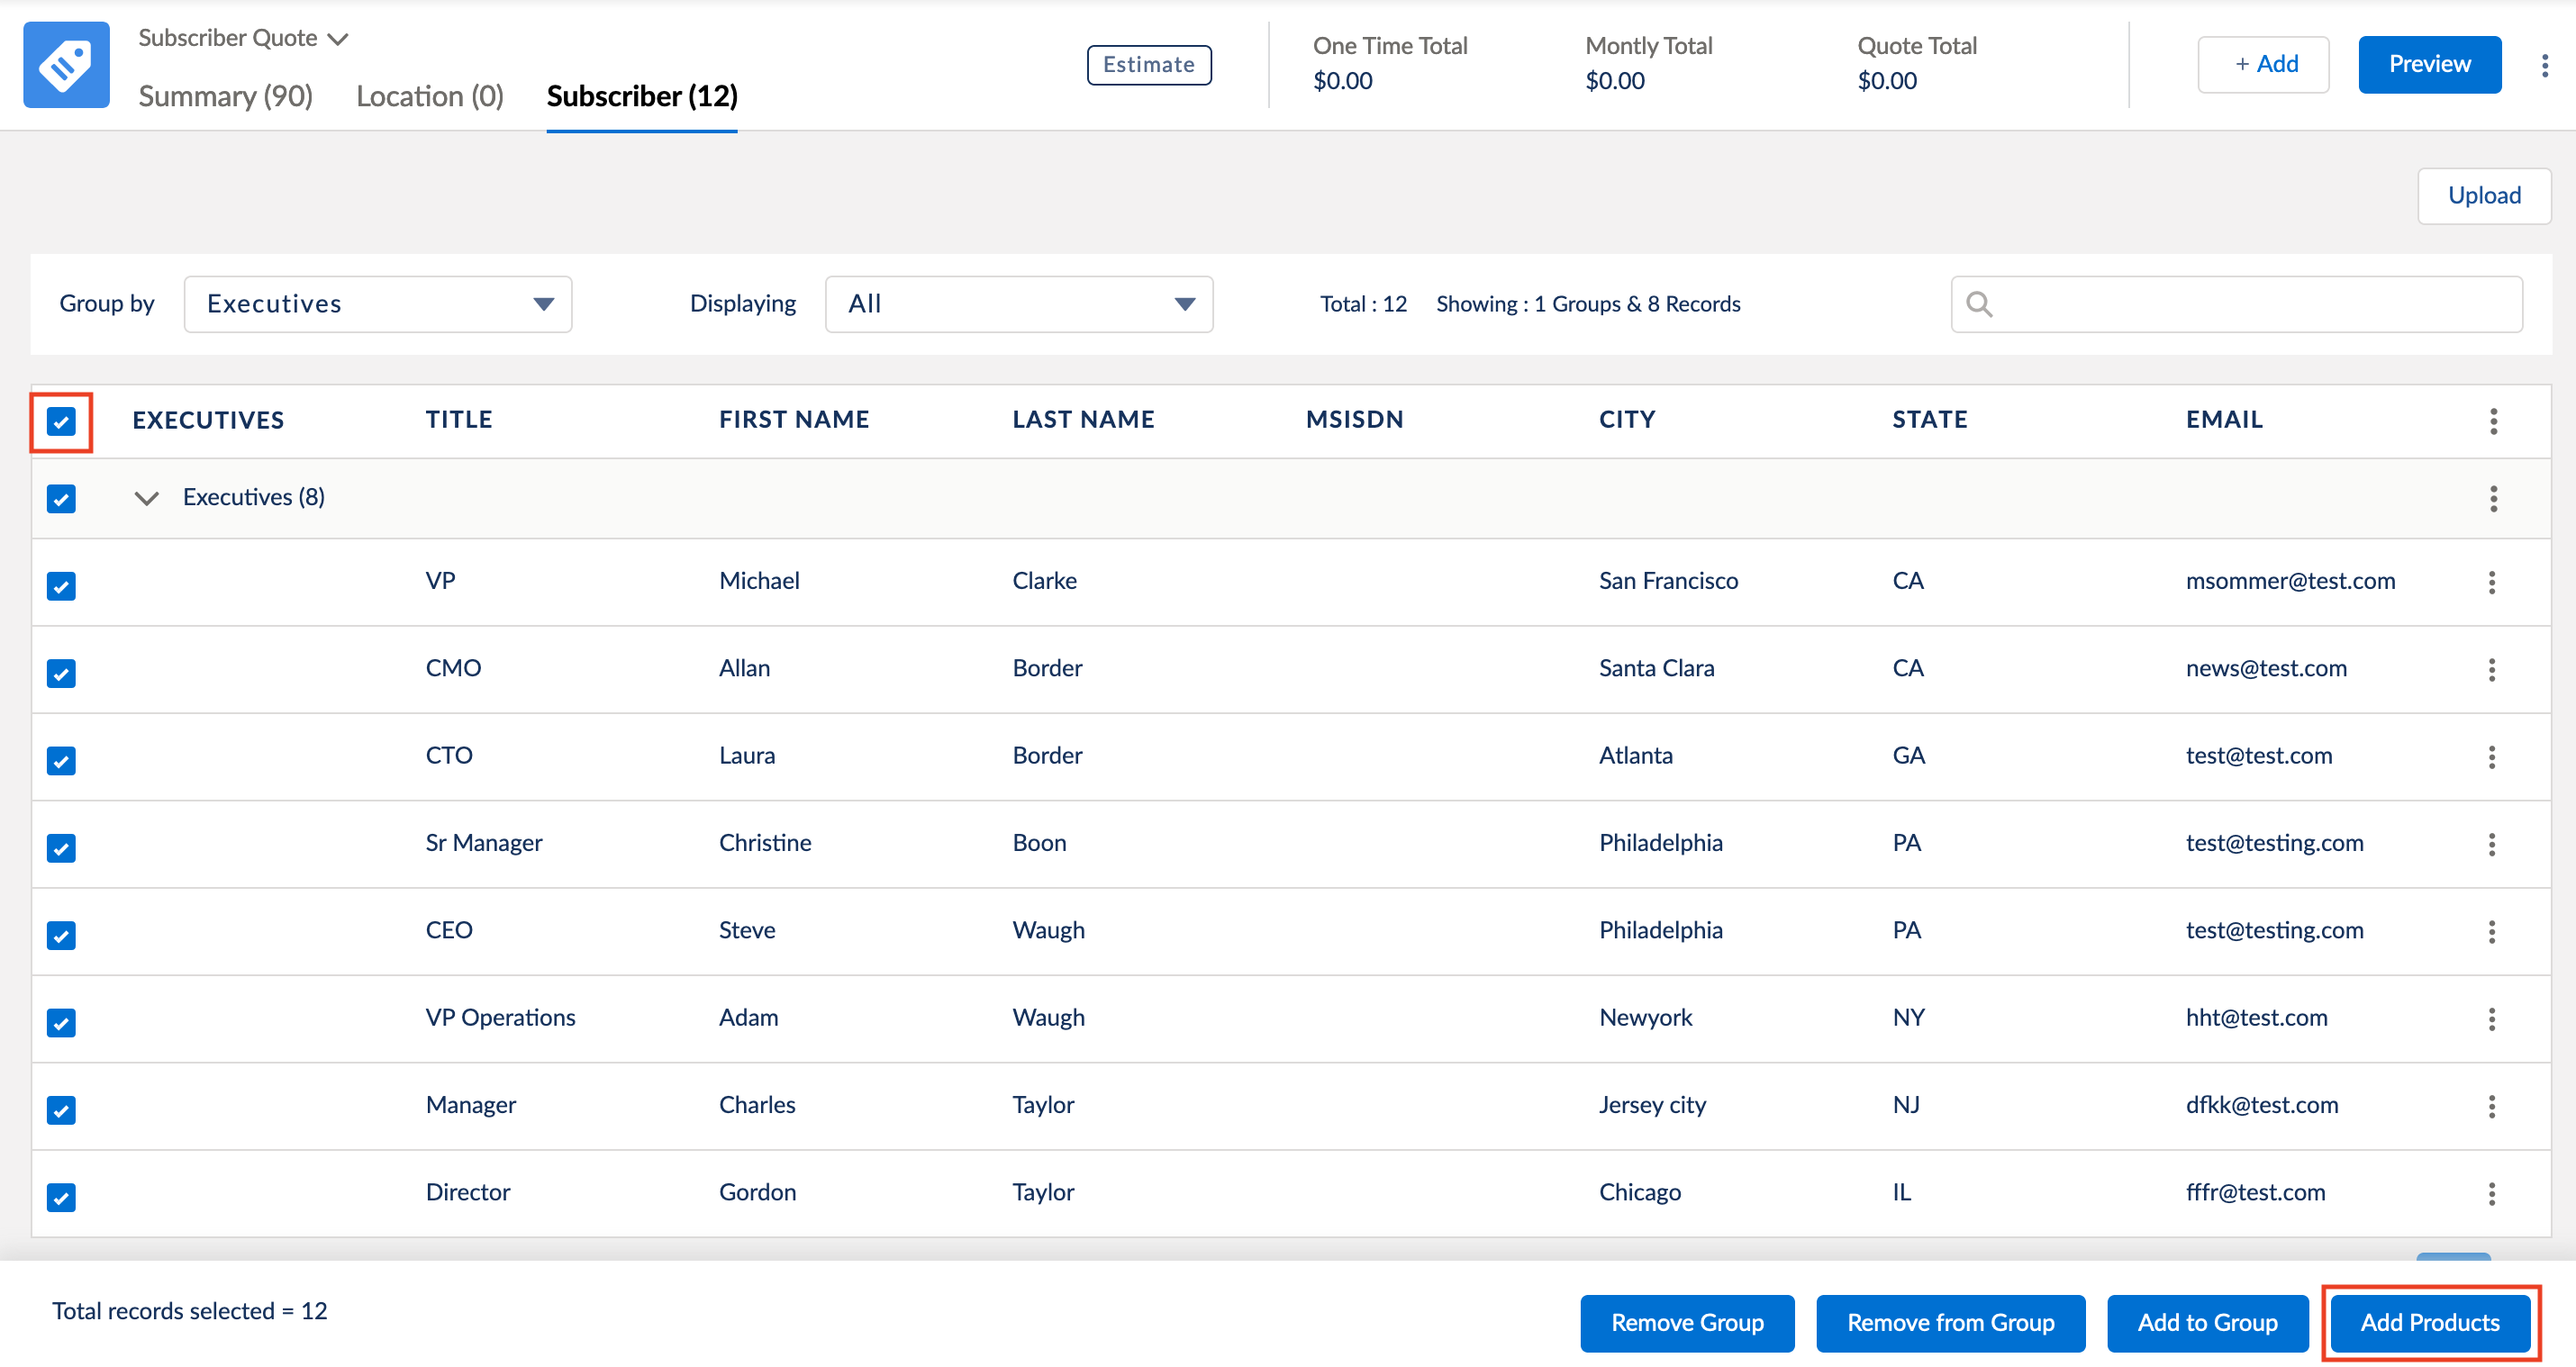
Task: Uncheck the CEO Steve Waugh row
Action: [x=61, y=935]
